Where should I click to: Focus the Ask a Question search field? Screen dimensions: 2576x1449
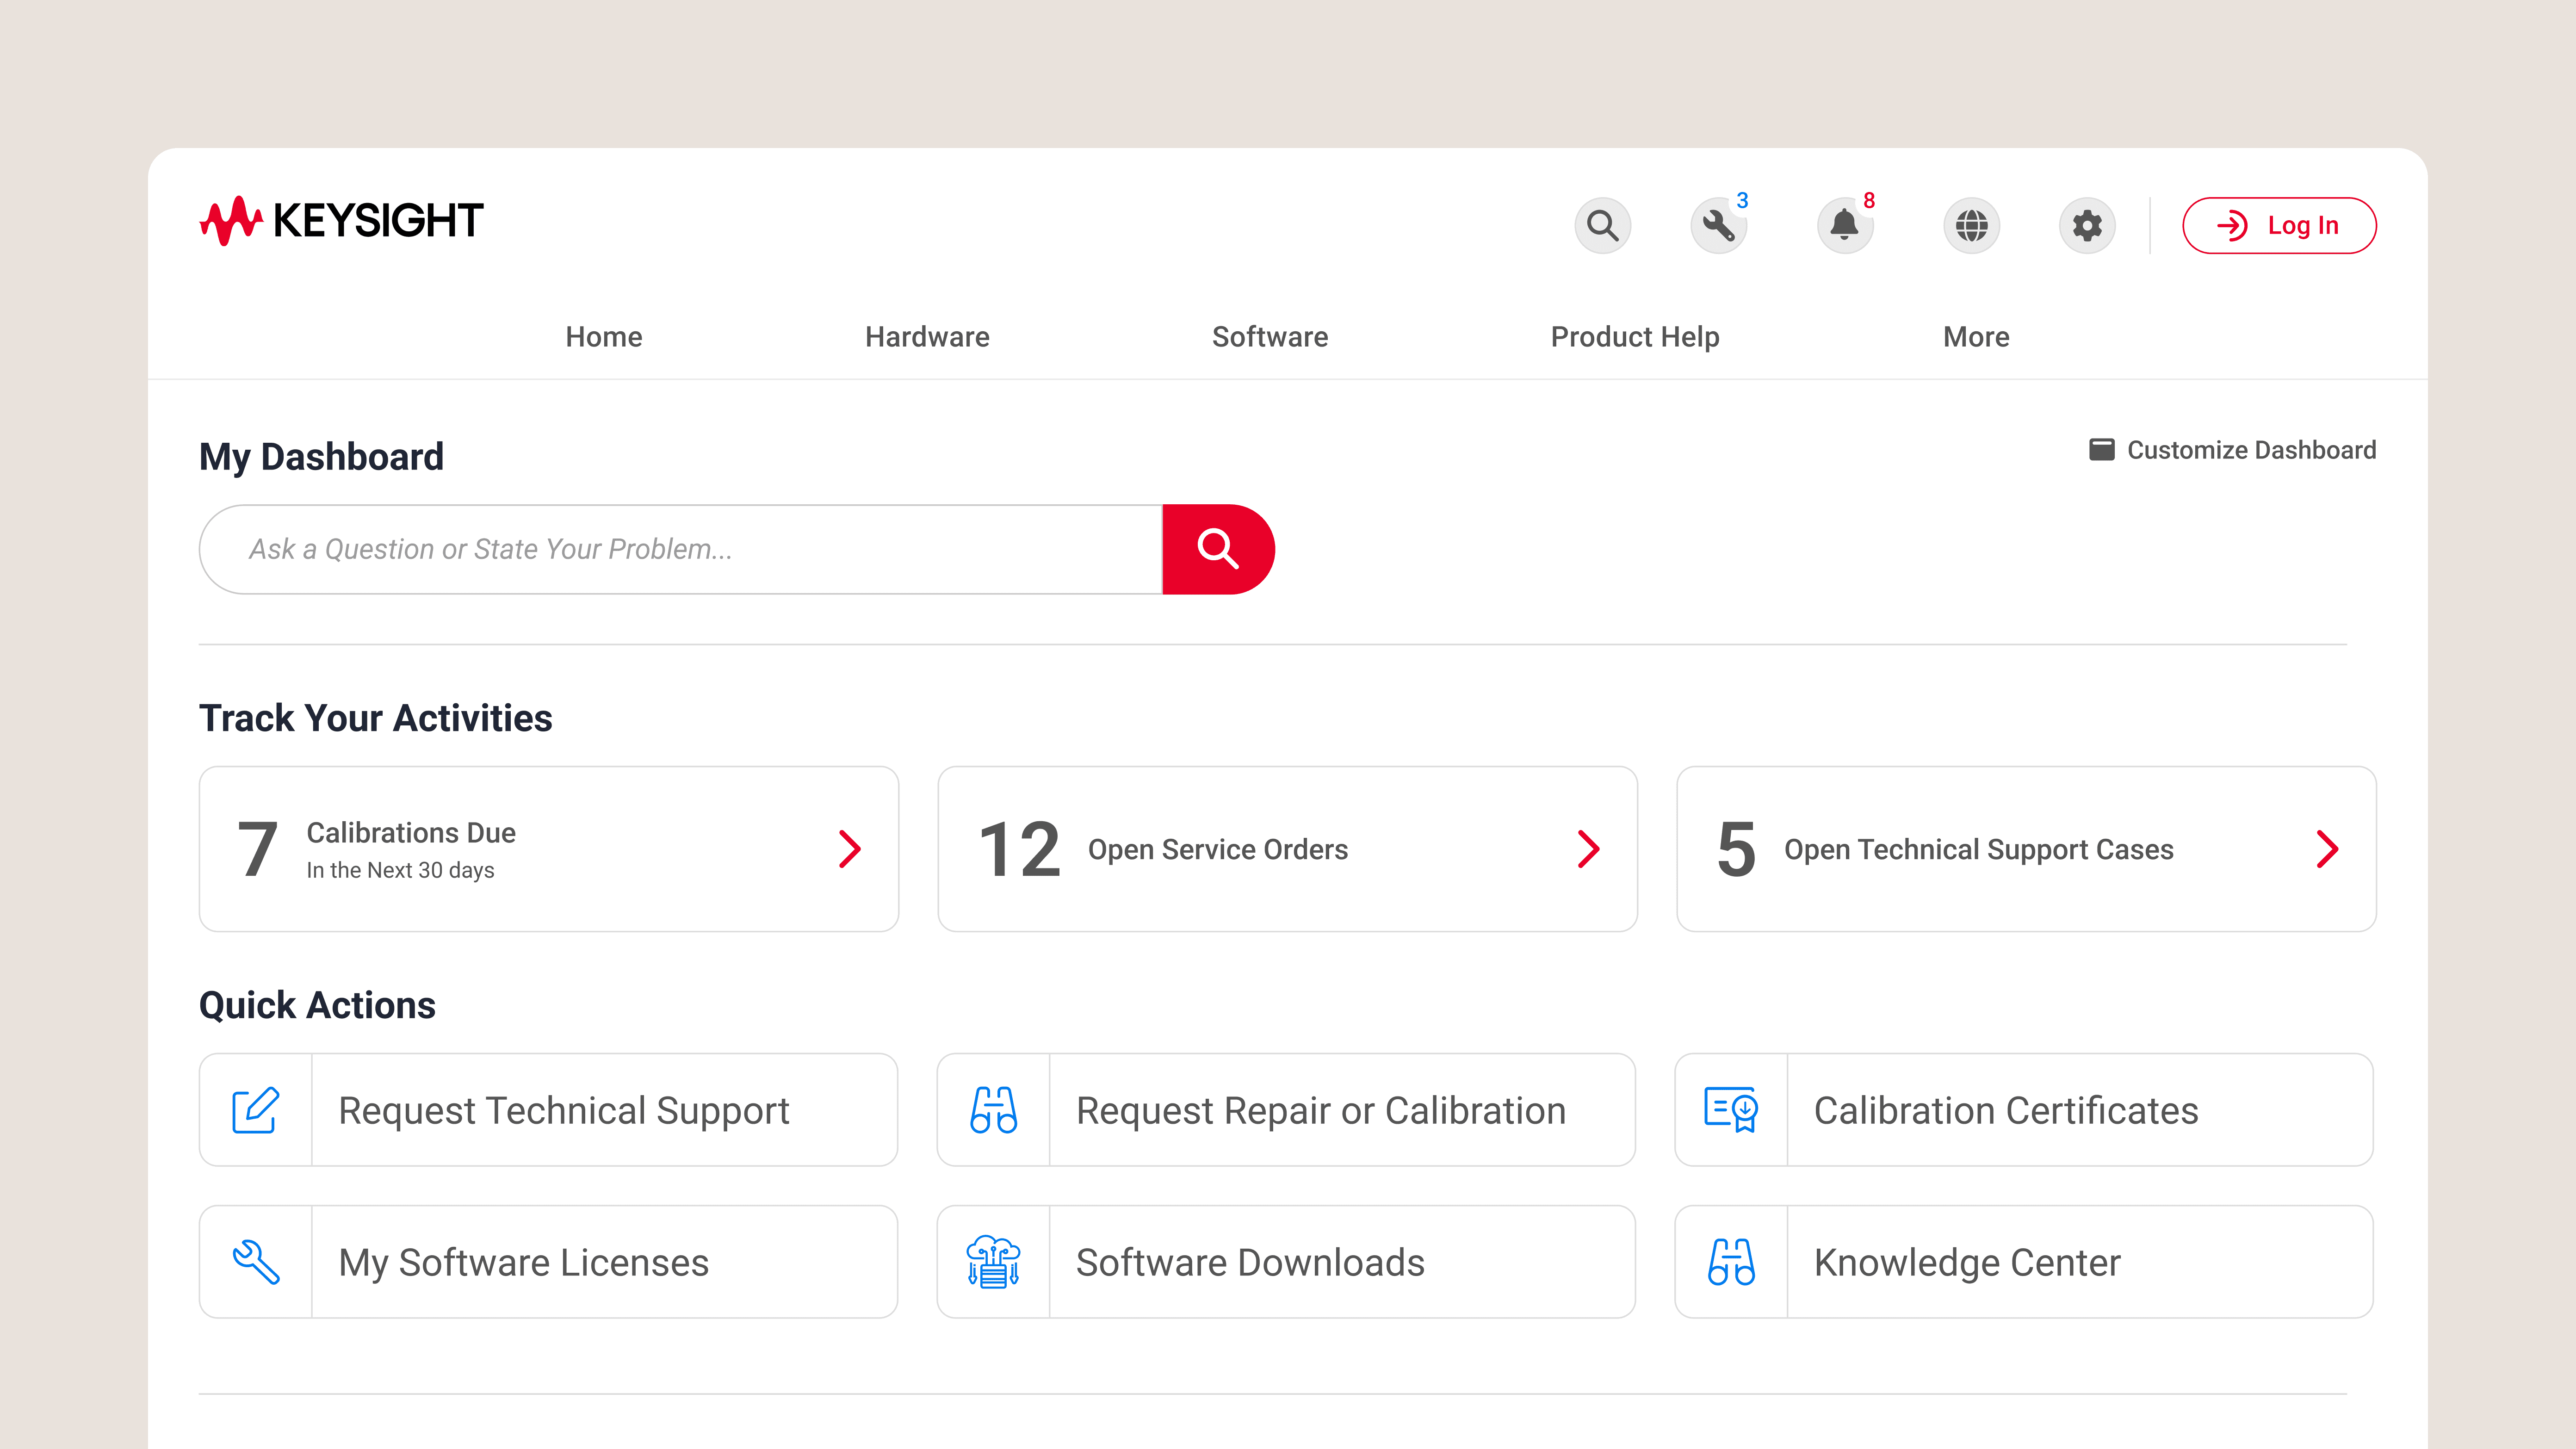(x=680, y=549)
